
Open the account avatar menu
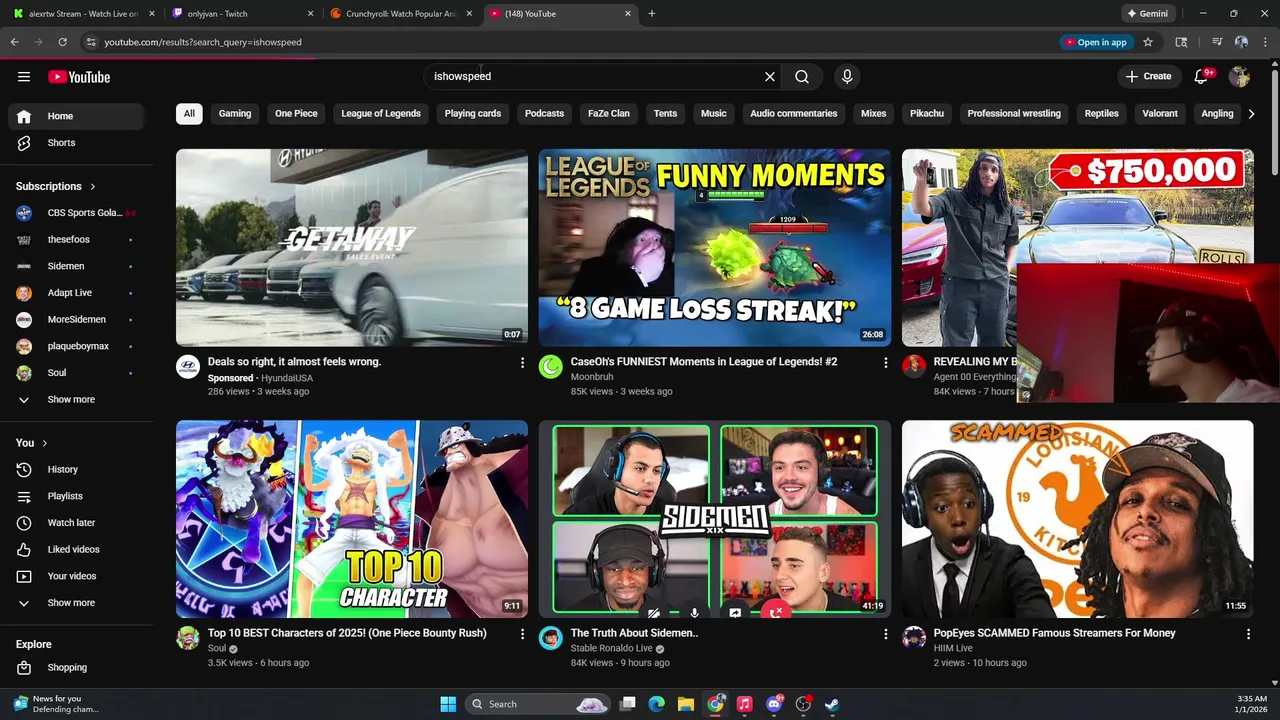coord(1240,76)
